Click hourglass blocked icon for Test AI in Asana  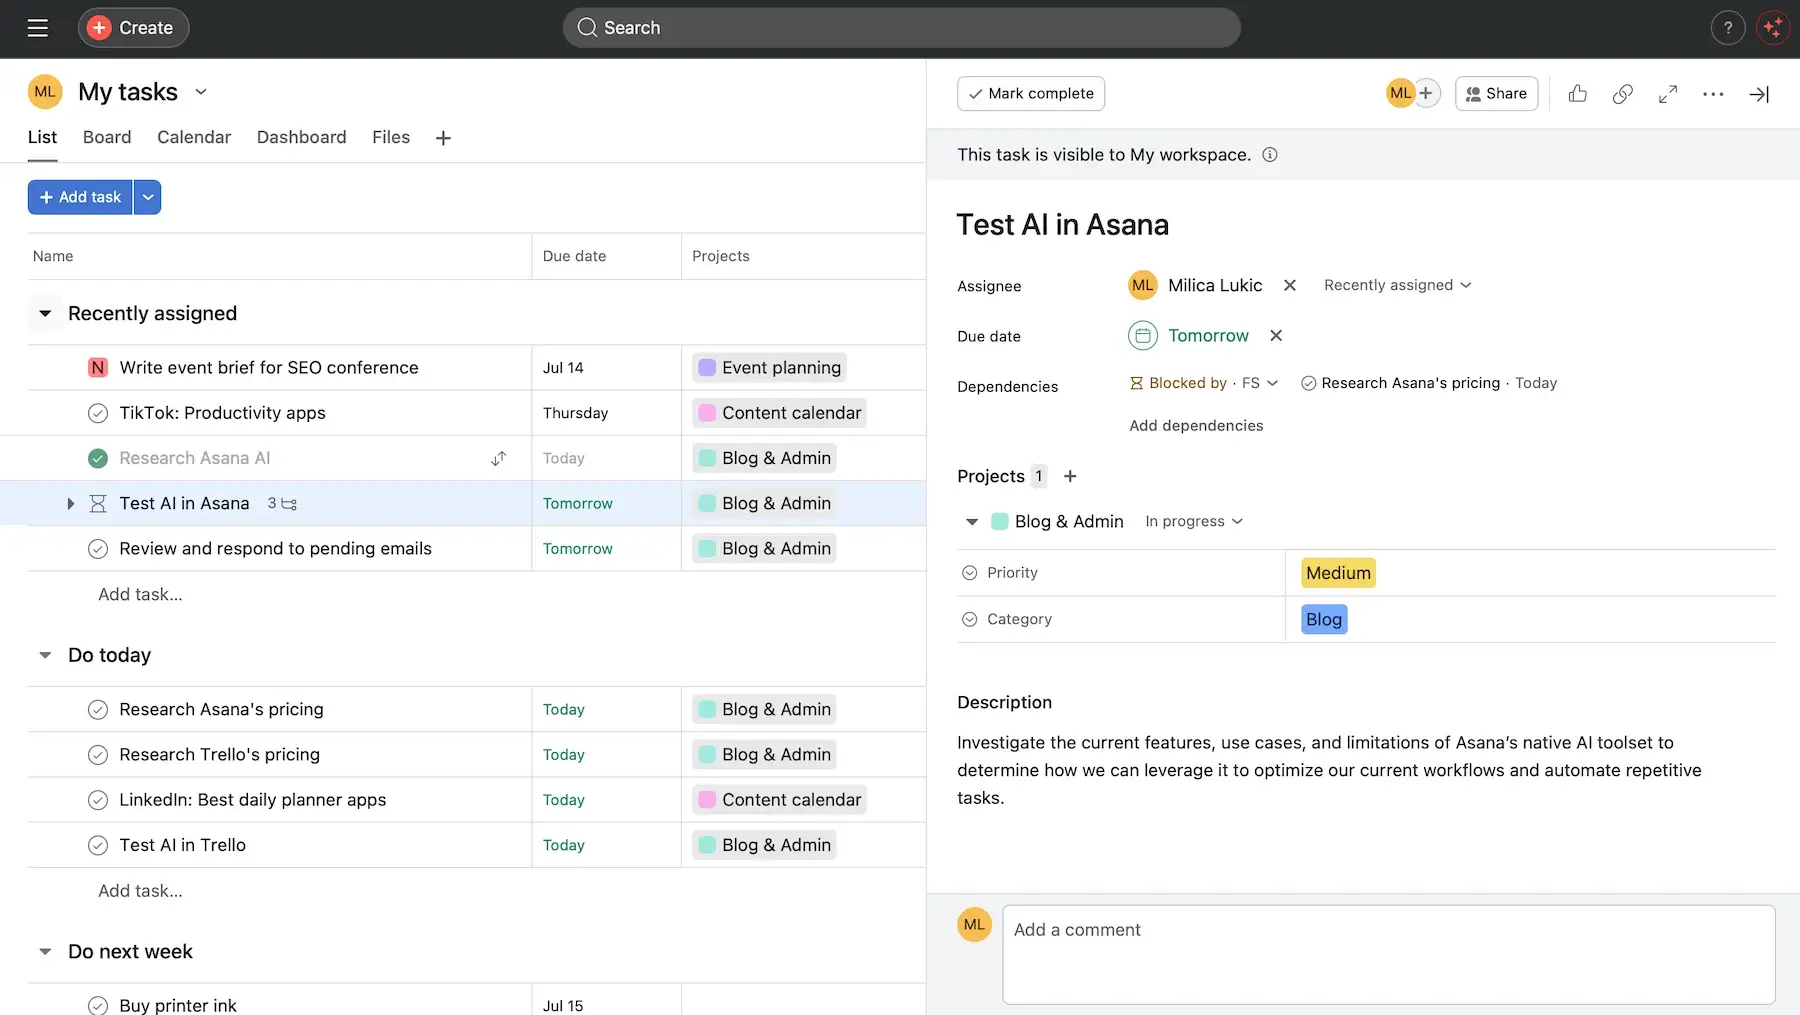coord(98,503)
